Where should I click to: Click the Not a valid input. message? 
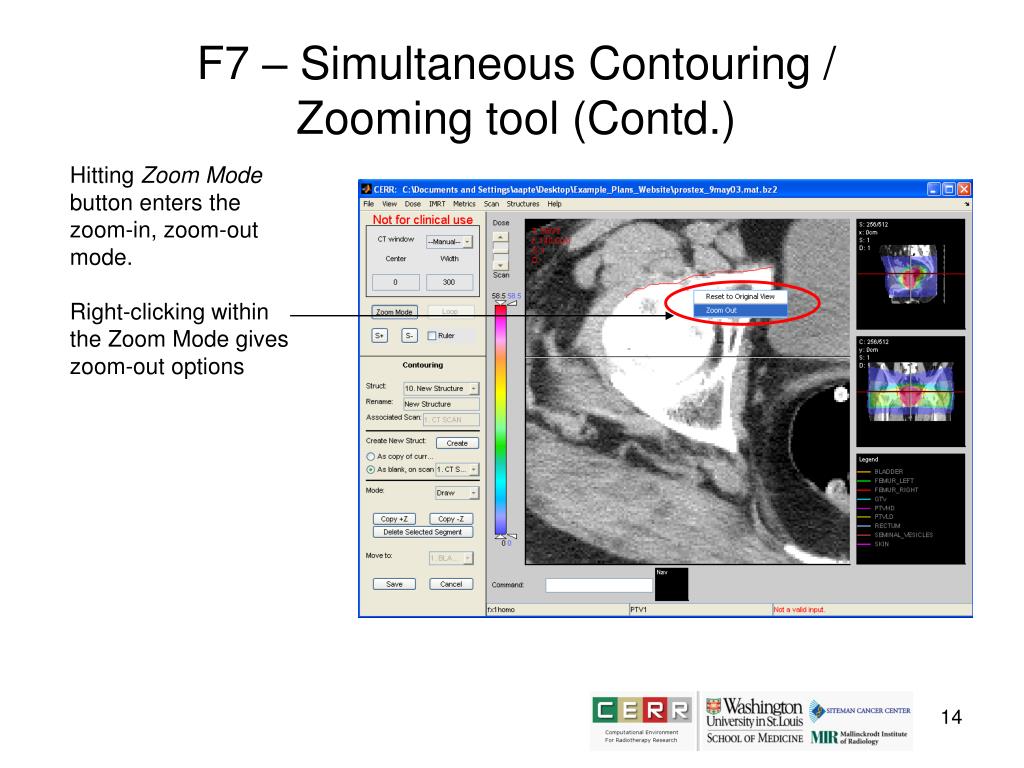click(799, 609)
